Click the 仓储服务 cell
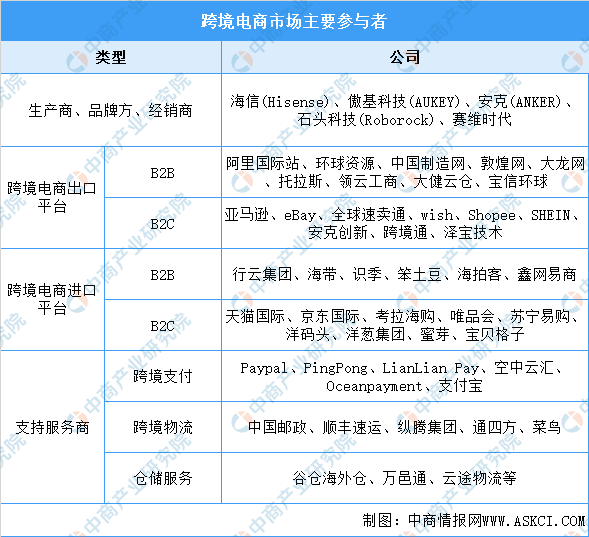 tap(163, 478)
